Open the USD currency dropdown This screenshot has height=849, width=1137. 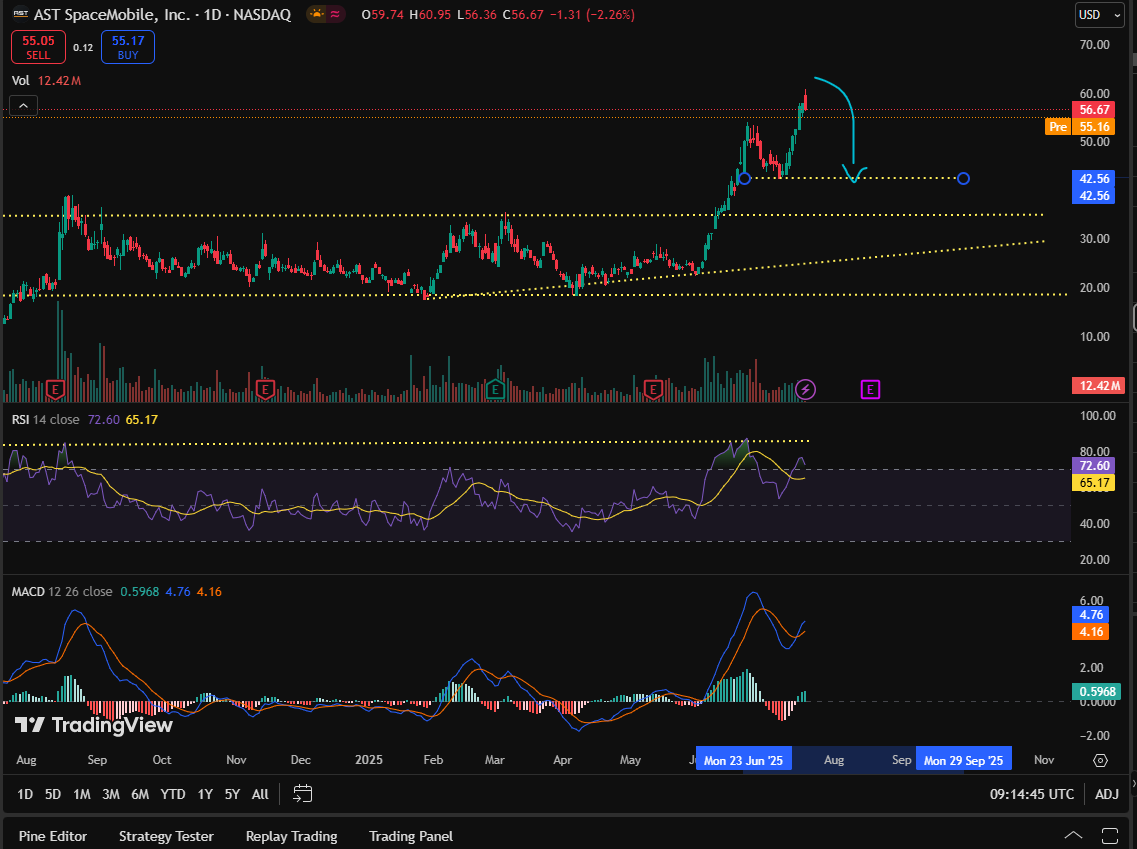(x=1099, y=15)
